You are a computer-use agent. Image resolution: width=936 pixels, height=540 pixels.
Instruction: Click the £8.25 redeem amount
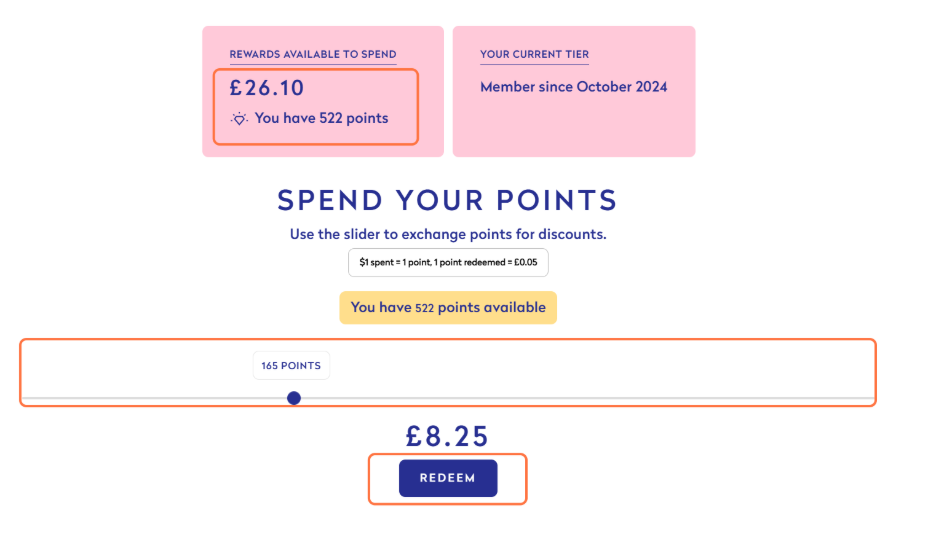pyautogui.click(x=447, y=436)
